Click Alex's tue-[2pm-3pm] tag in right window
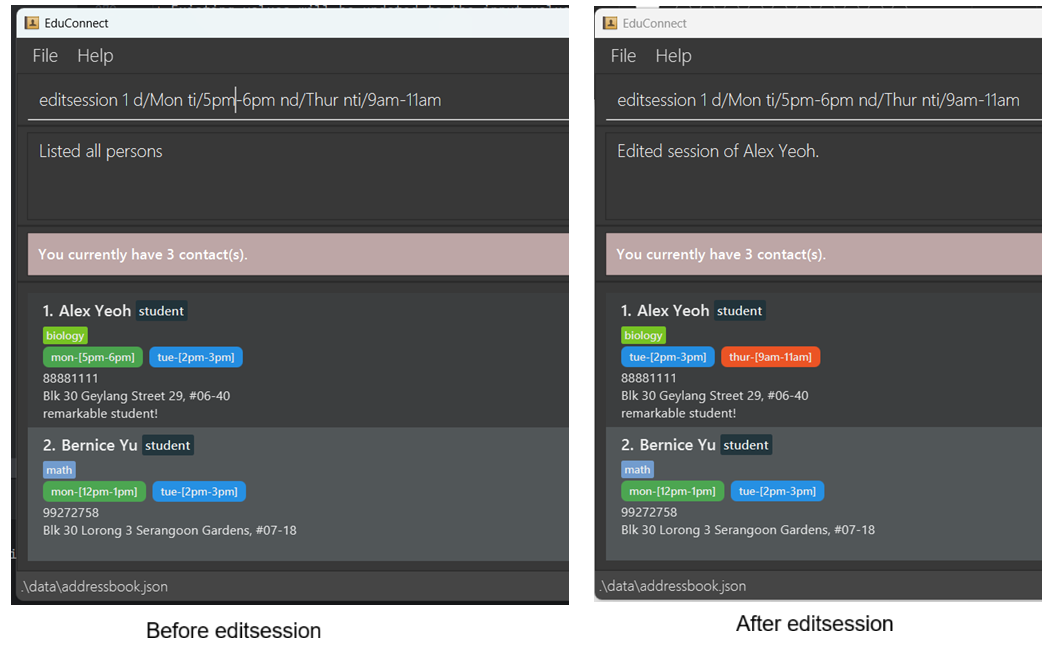The height and width of the screenshot is (658, 1053). click(x=668, y=357)
